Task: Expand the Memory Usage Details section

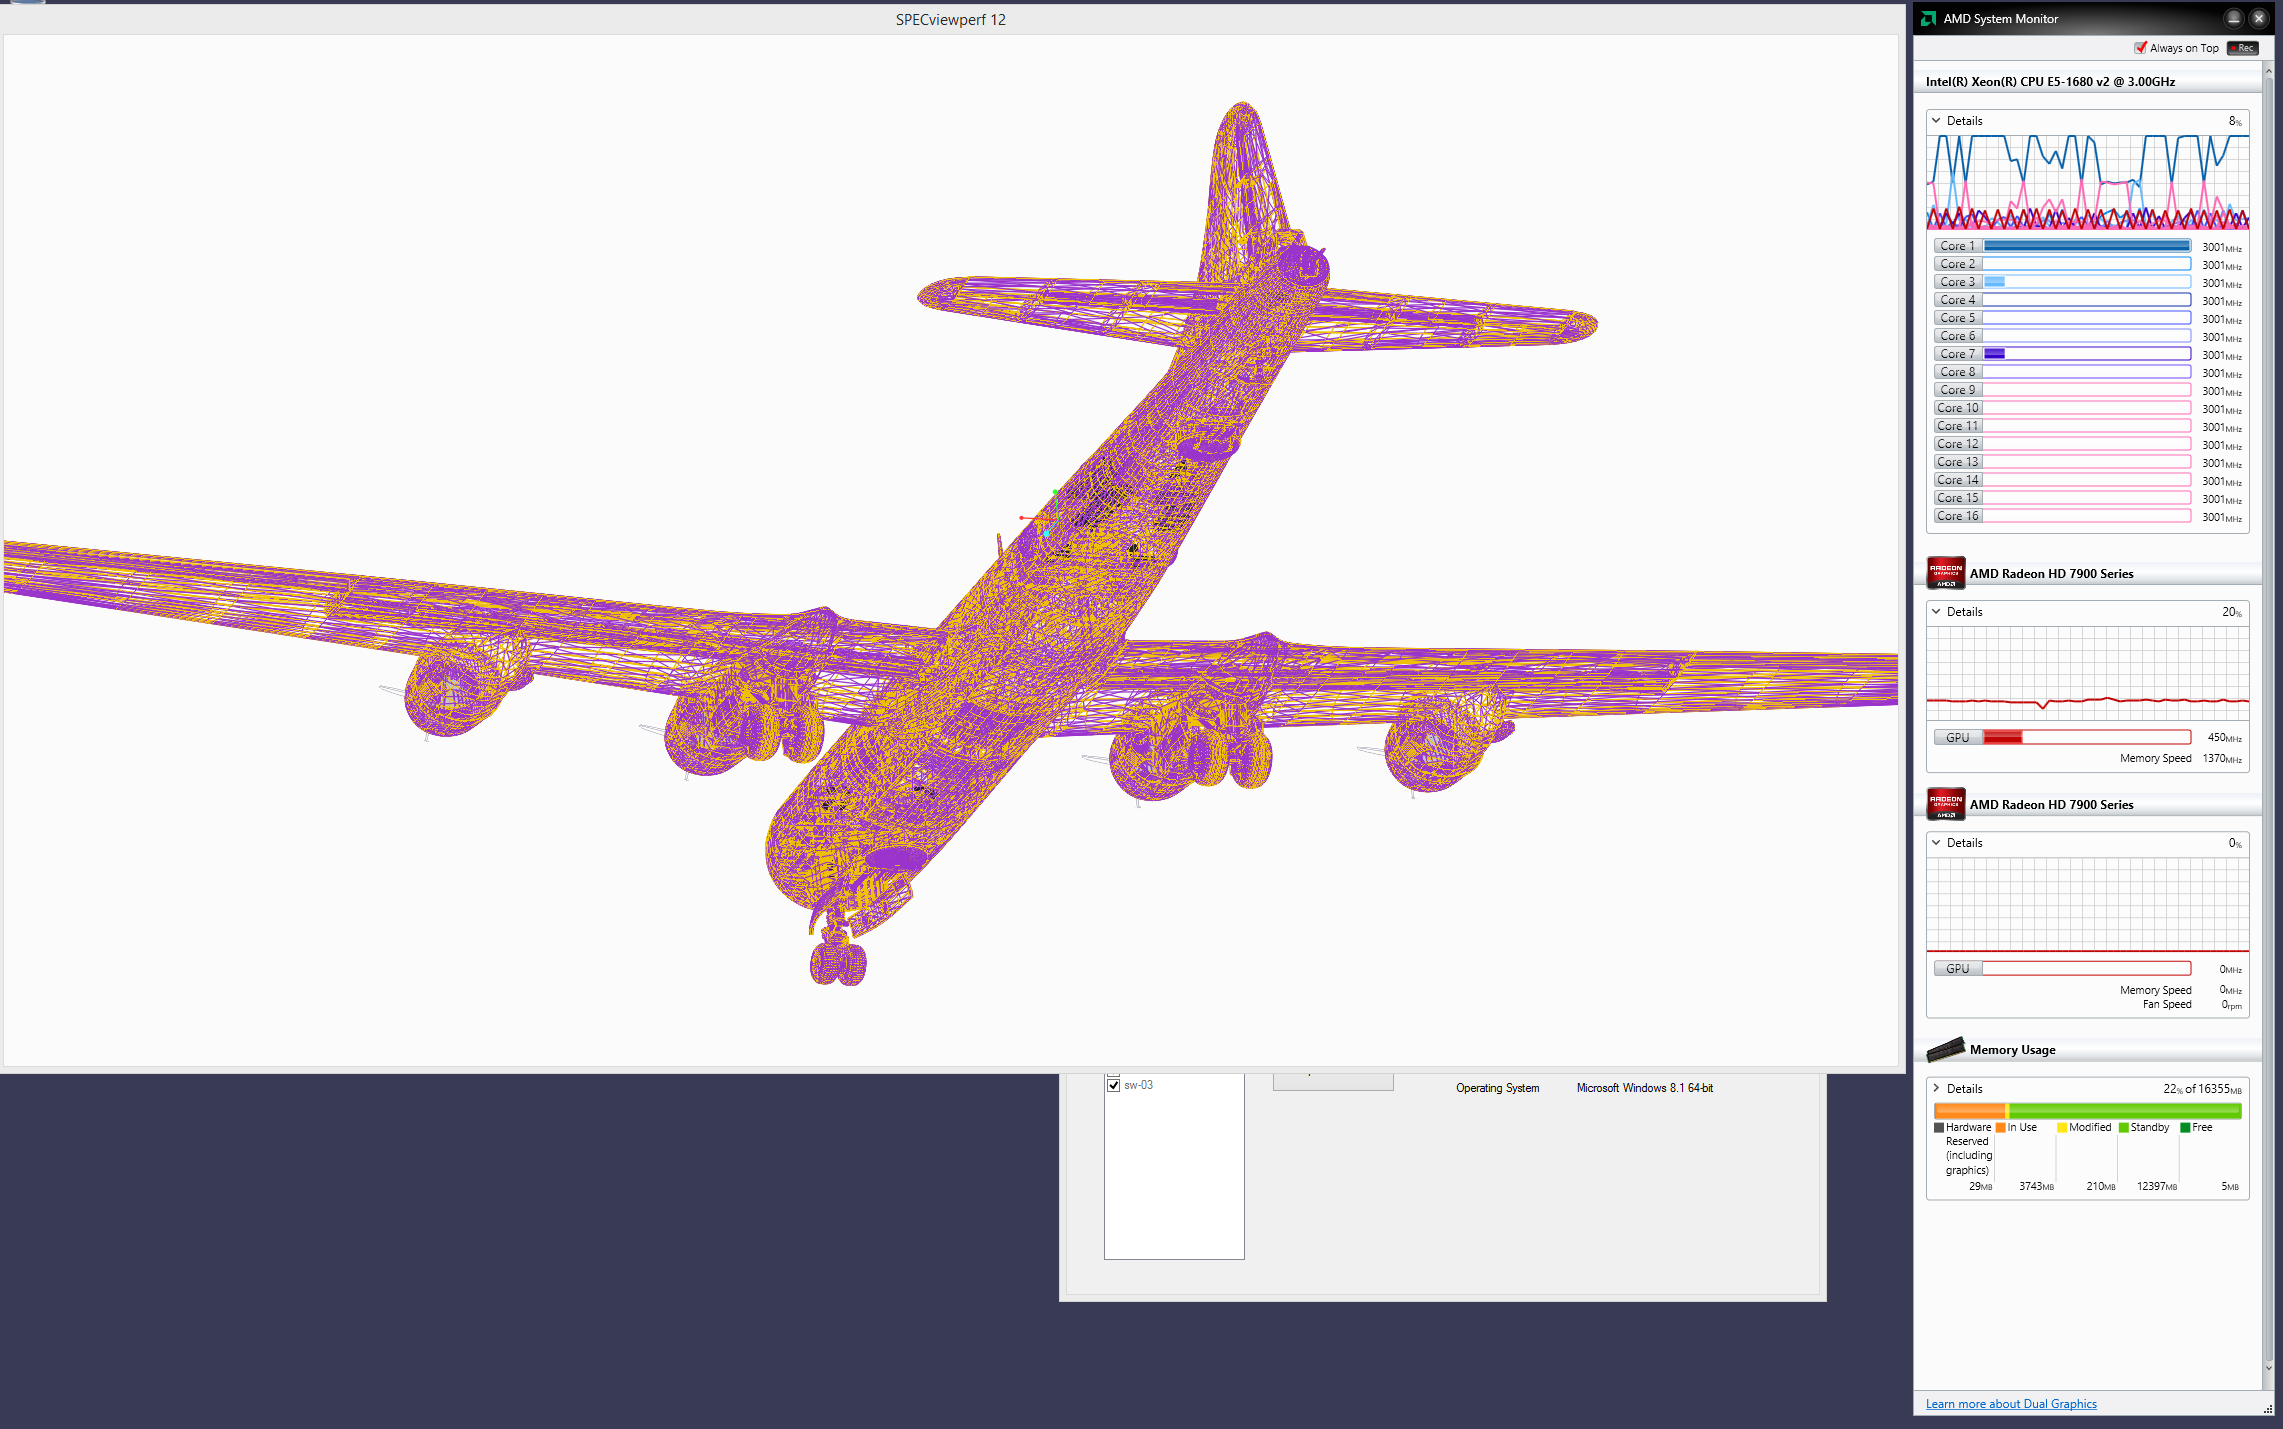Action: [x=1937, y=1088]
